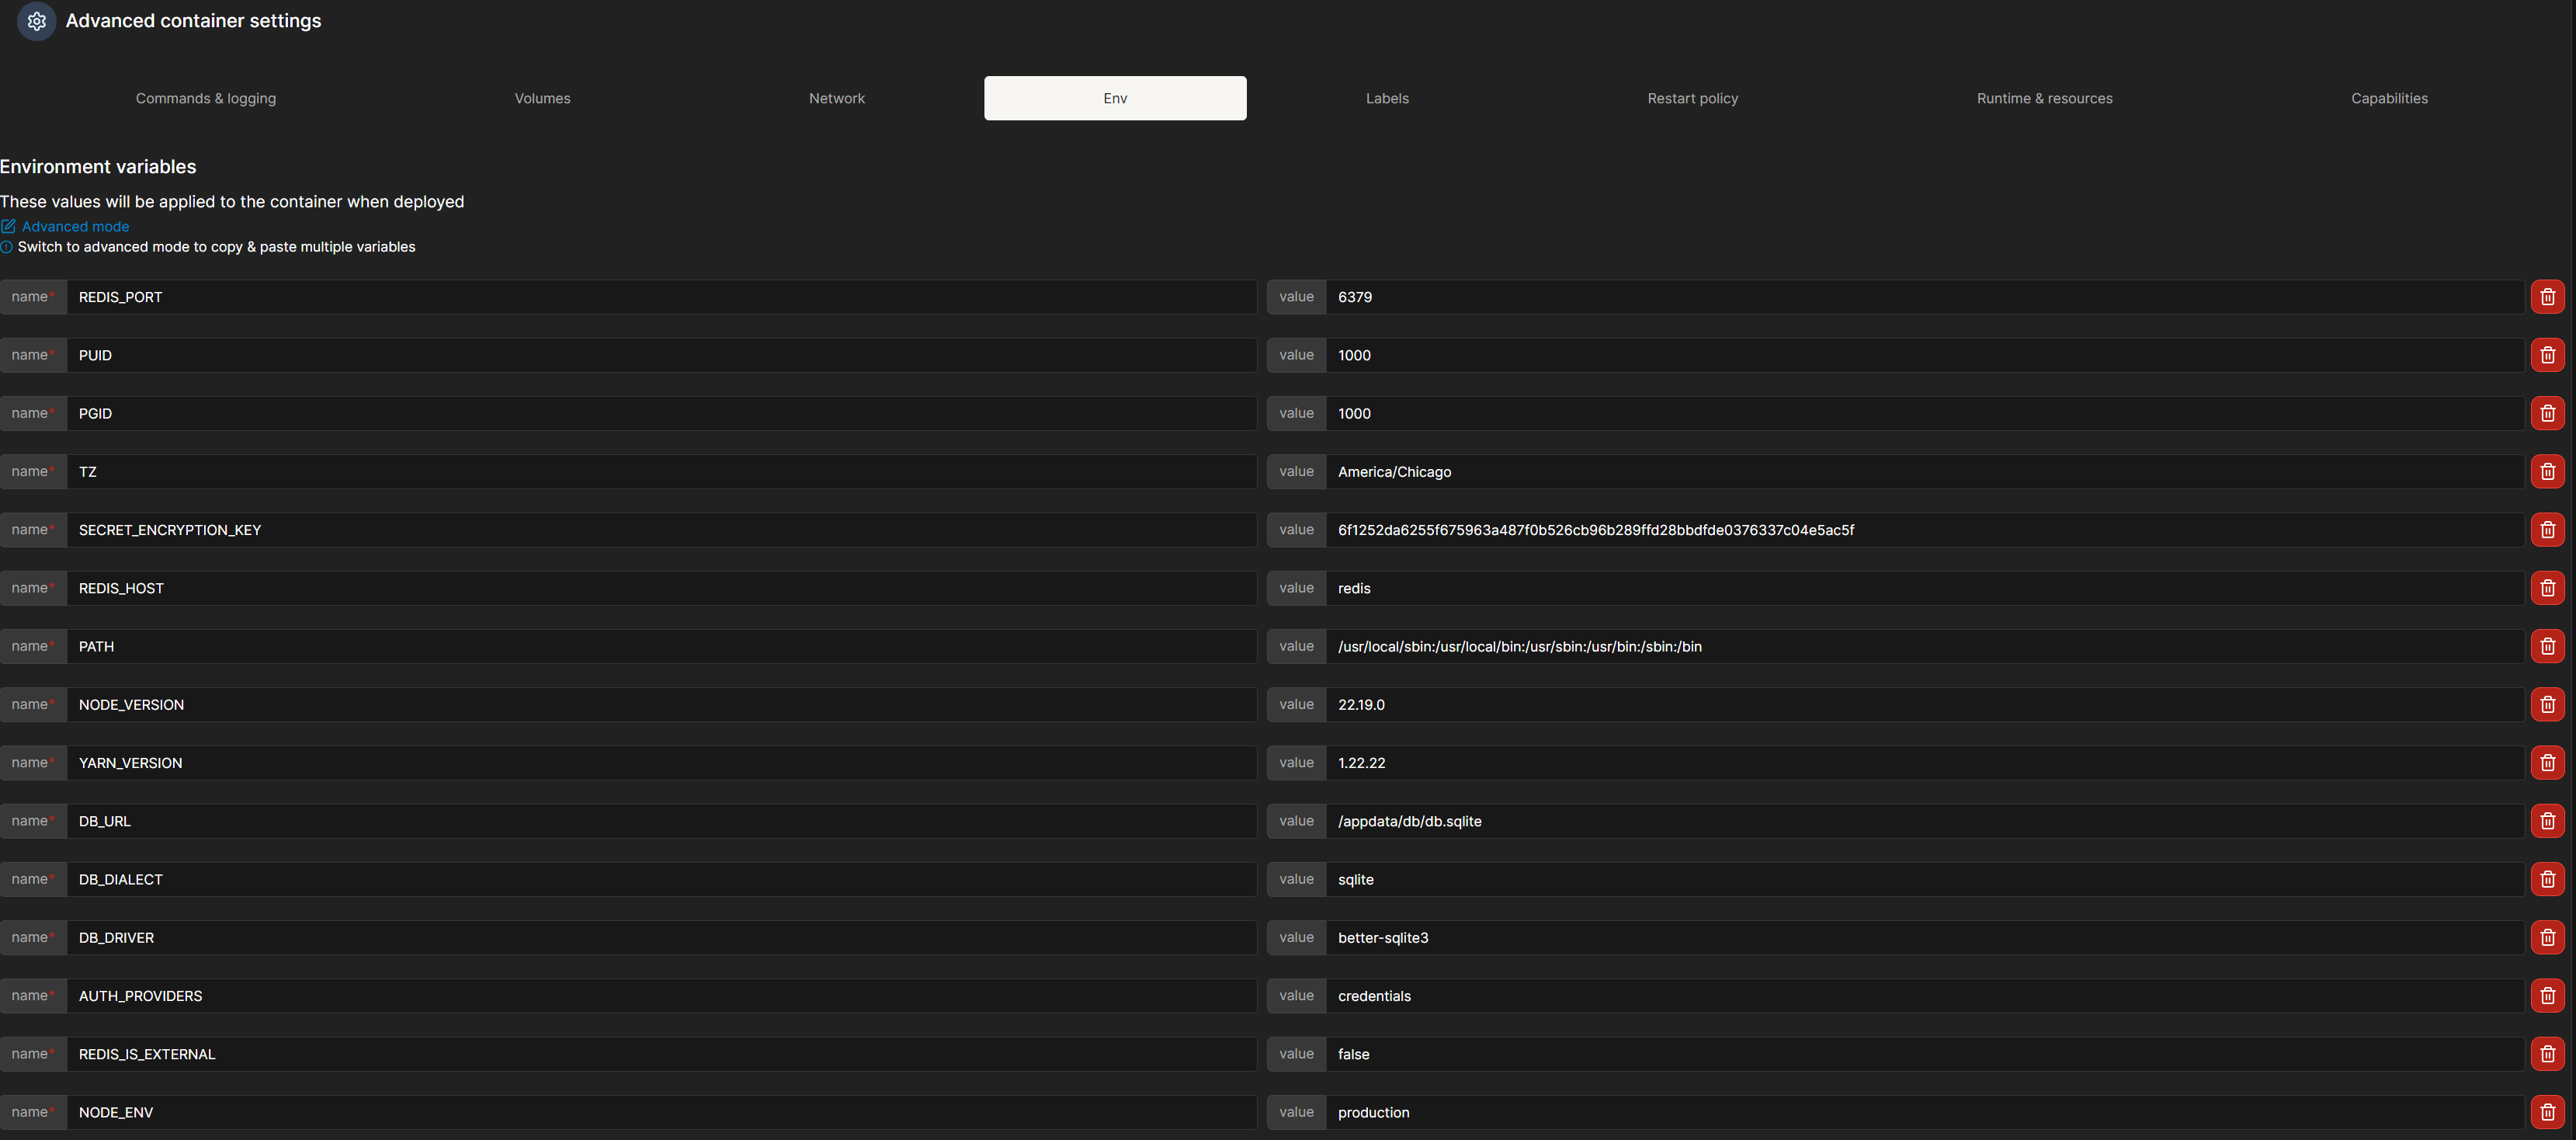The height and width of the screenshot is (1140, 2576).
Task: Open the Network tab
Action: click(x=836, y=98)
